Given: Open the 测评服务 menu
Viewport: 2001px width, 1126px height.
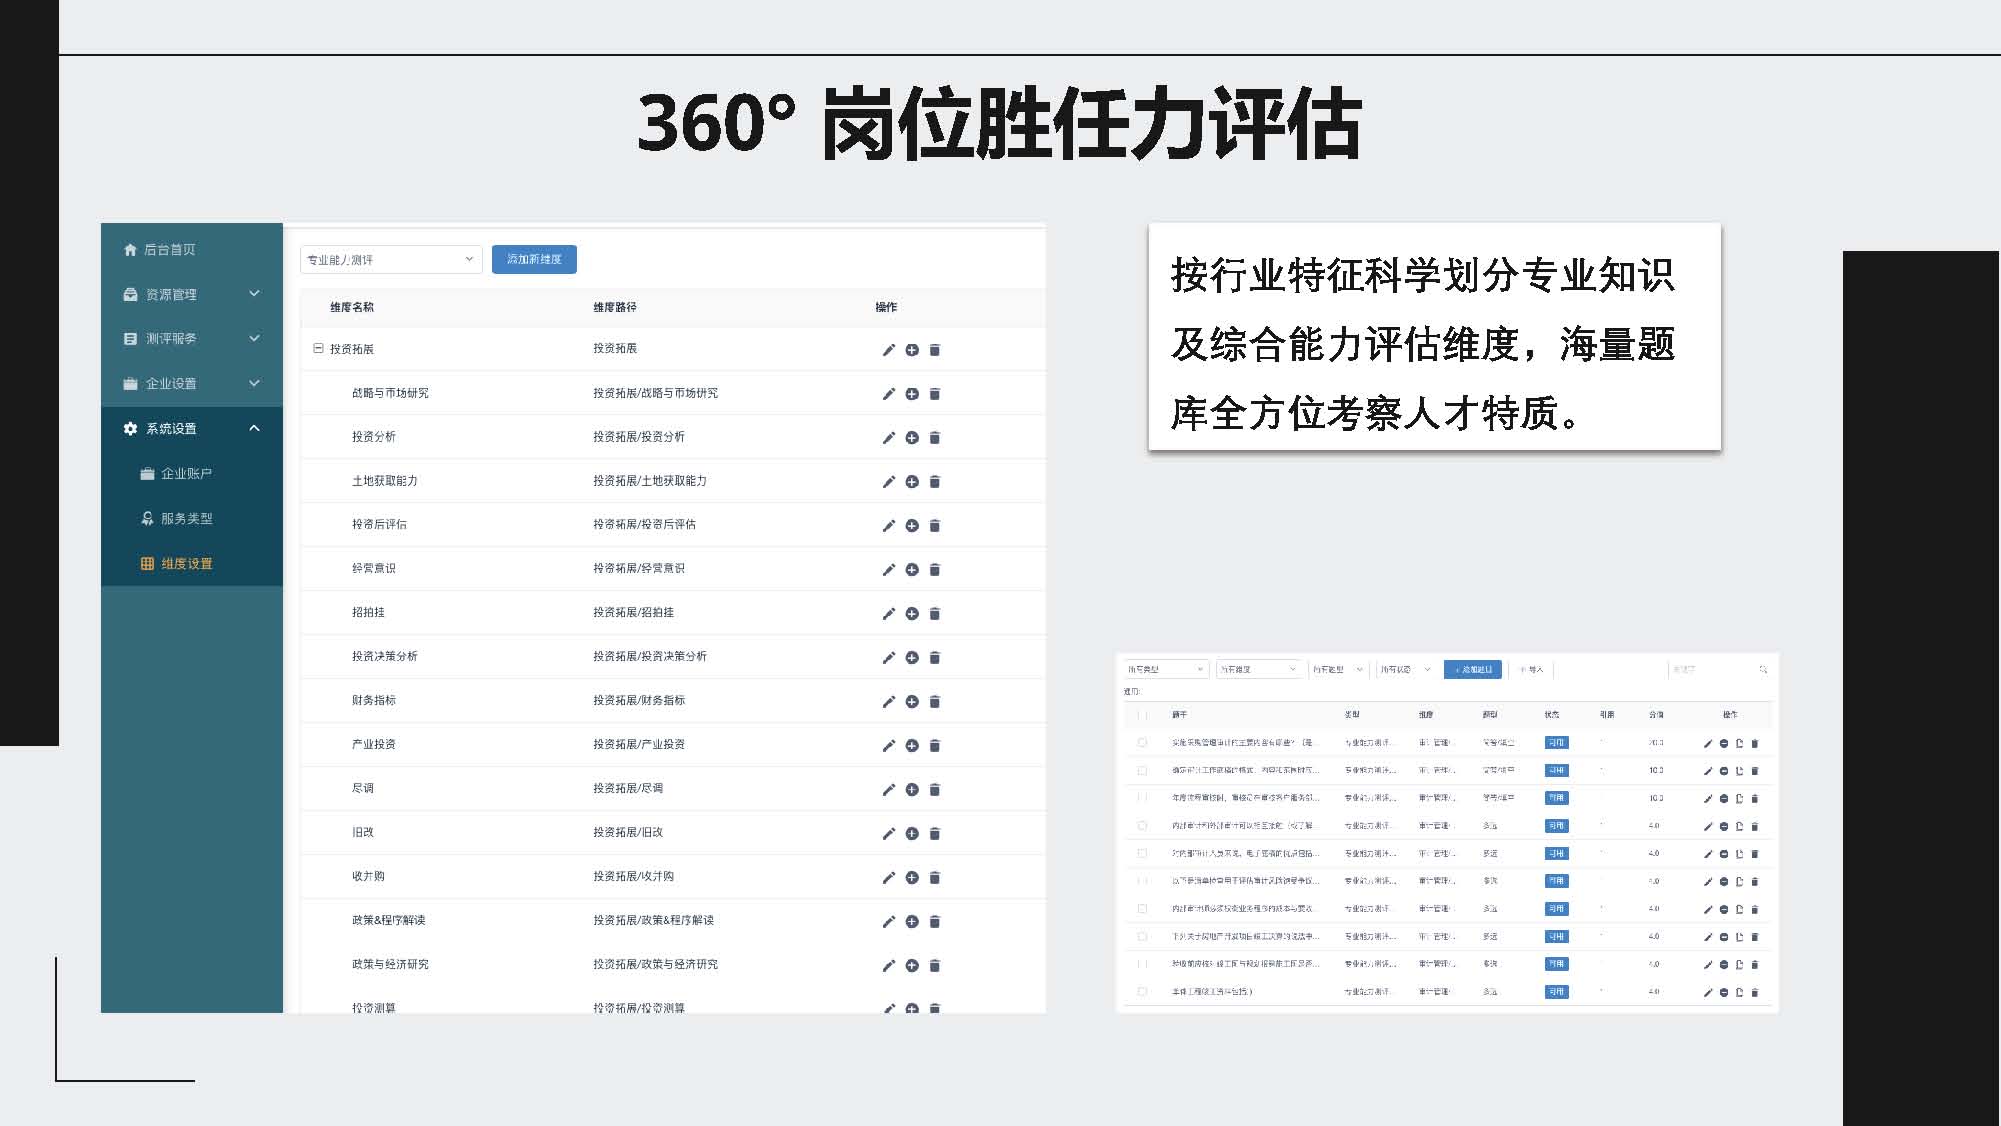Looking at the screenshot, I should [x=192, y=338].
